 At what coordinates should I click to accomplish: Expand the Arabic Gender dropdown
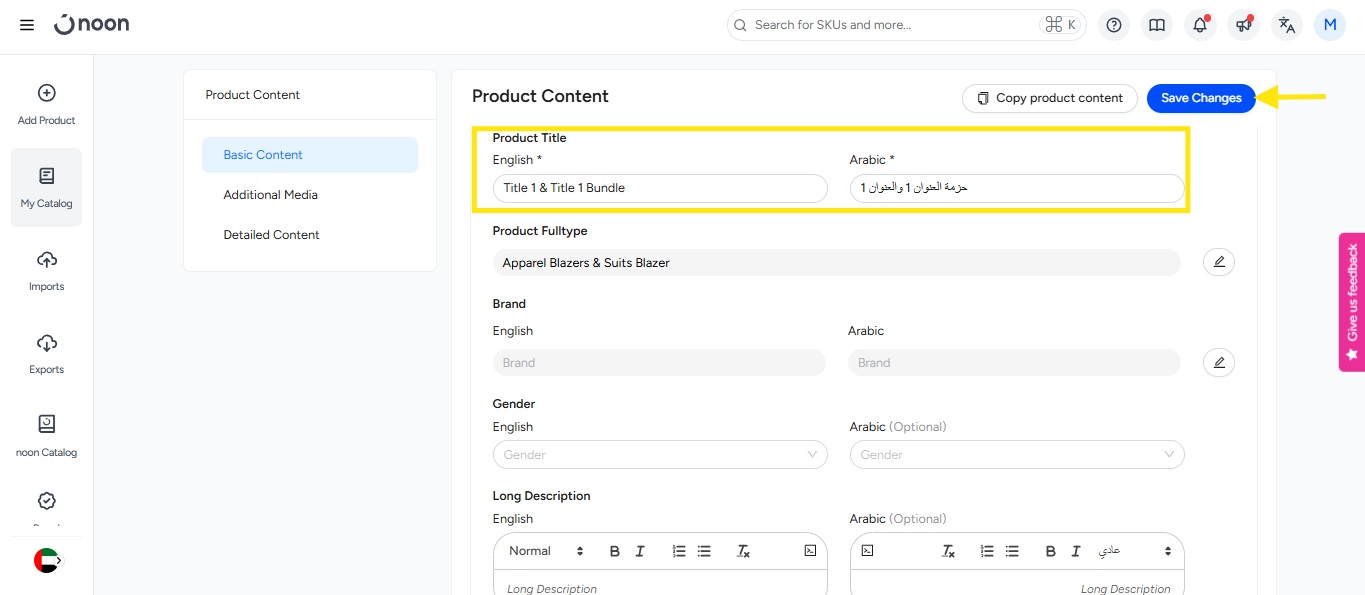[x=1016, y=455]
